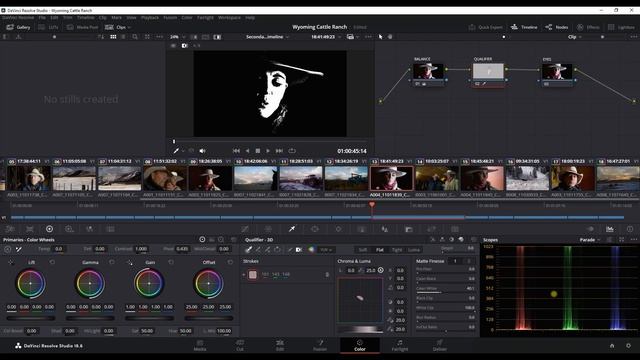Select the Flat qualifier preset

pos(380,250)
